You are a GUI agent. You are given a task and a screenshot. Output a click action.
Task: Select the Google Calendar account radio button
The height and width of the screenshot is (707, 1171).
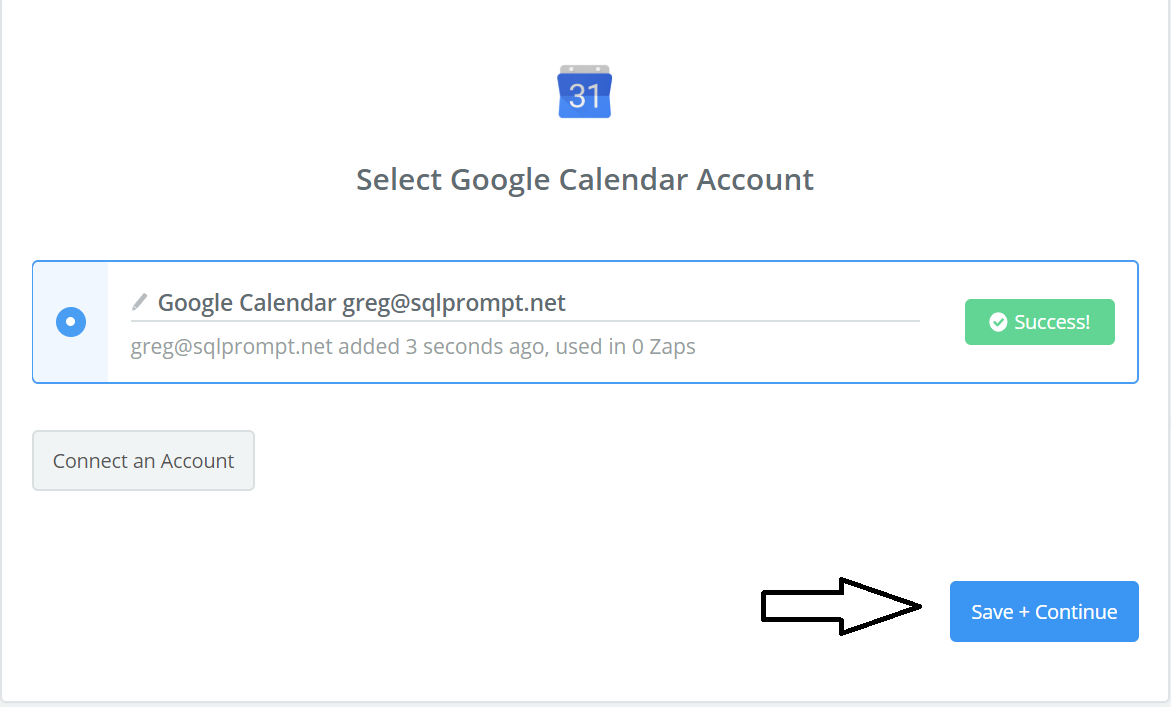71,322
